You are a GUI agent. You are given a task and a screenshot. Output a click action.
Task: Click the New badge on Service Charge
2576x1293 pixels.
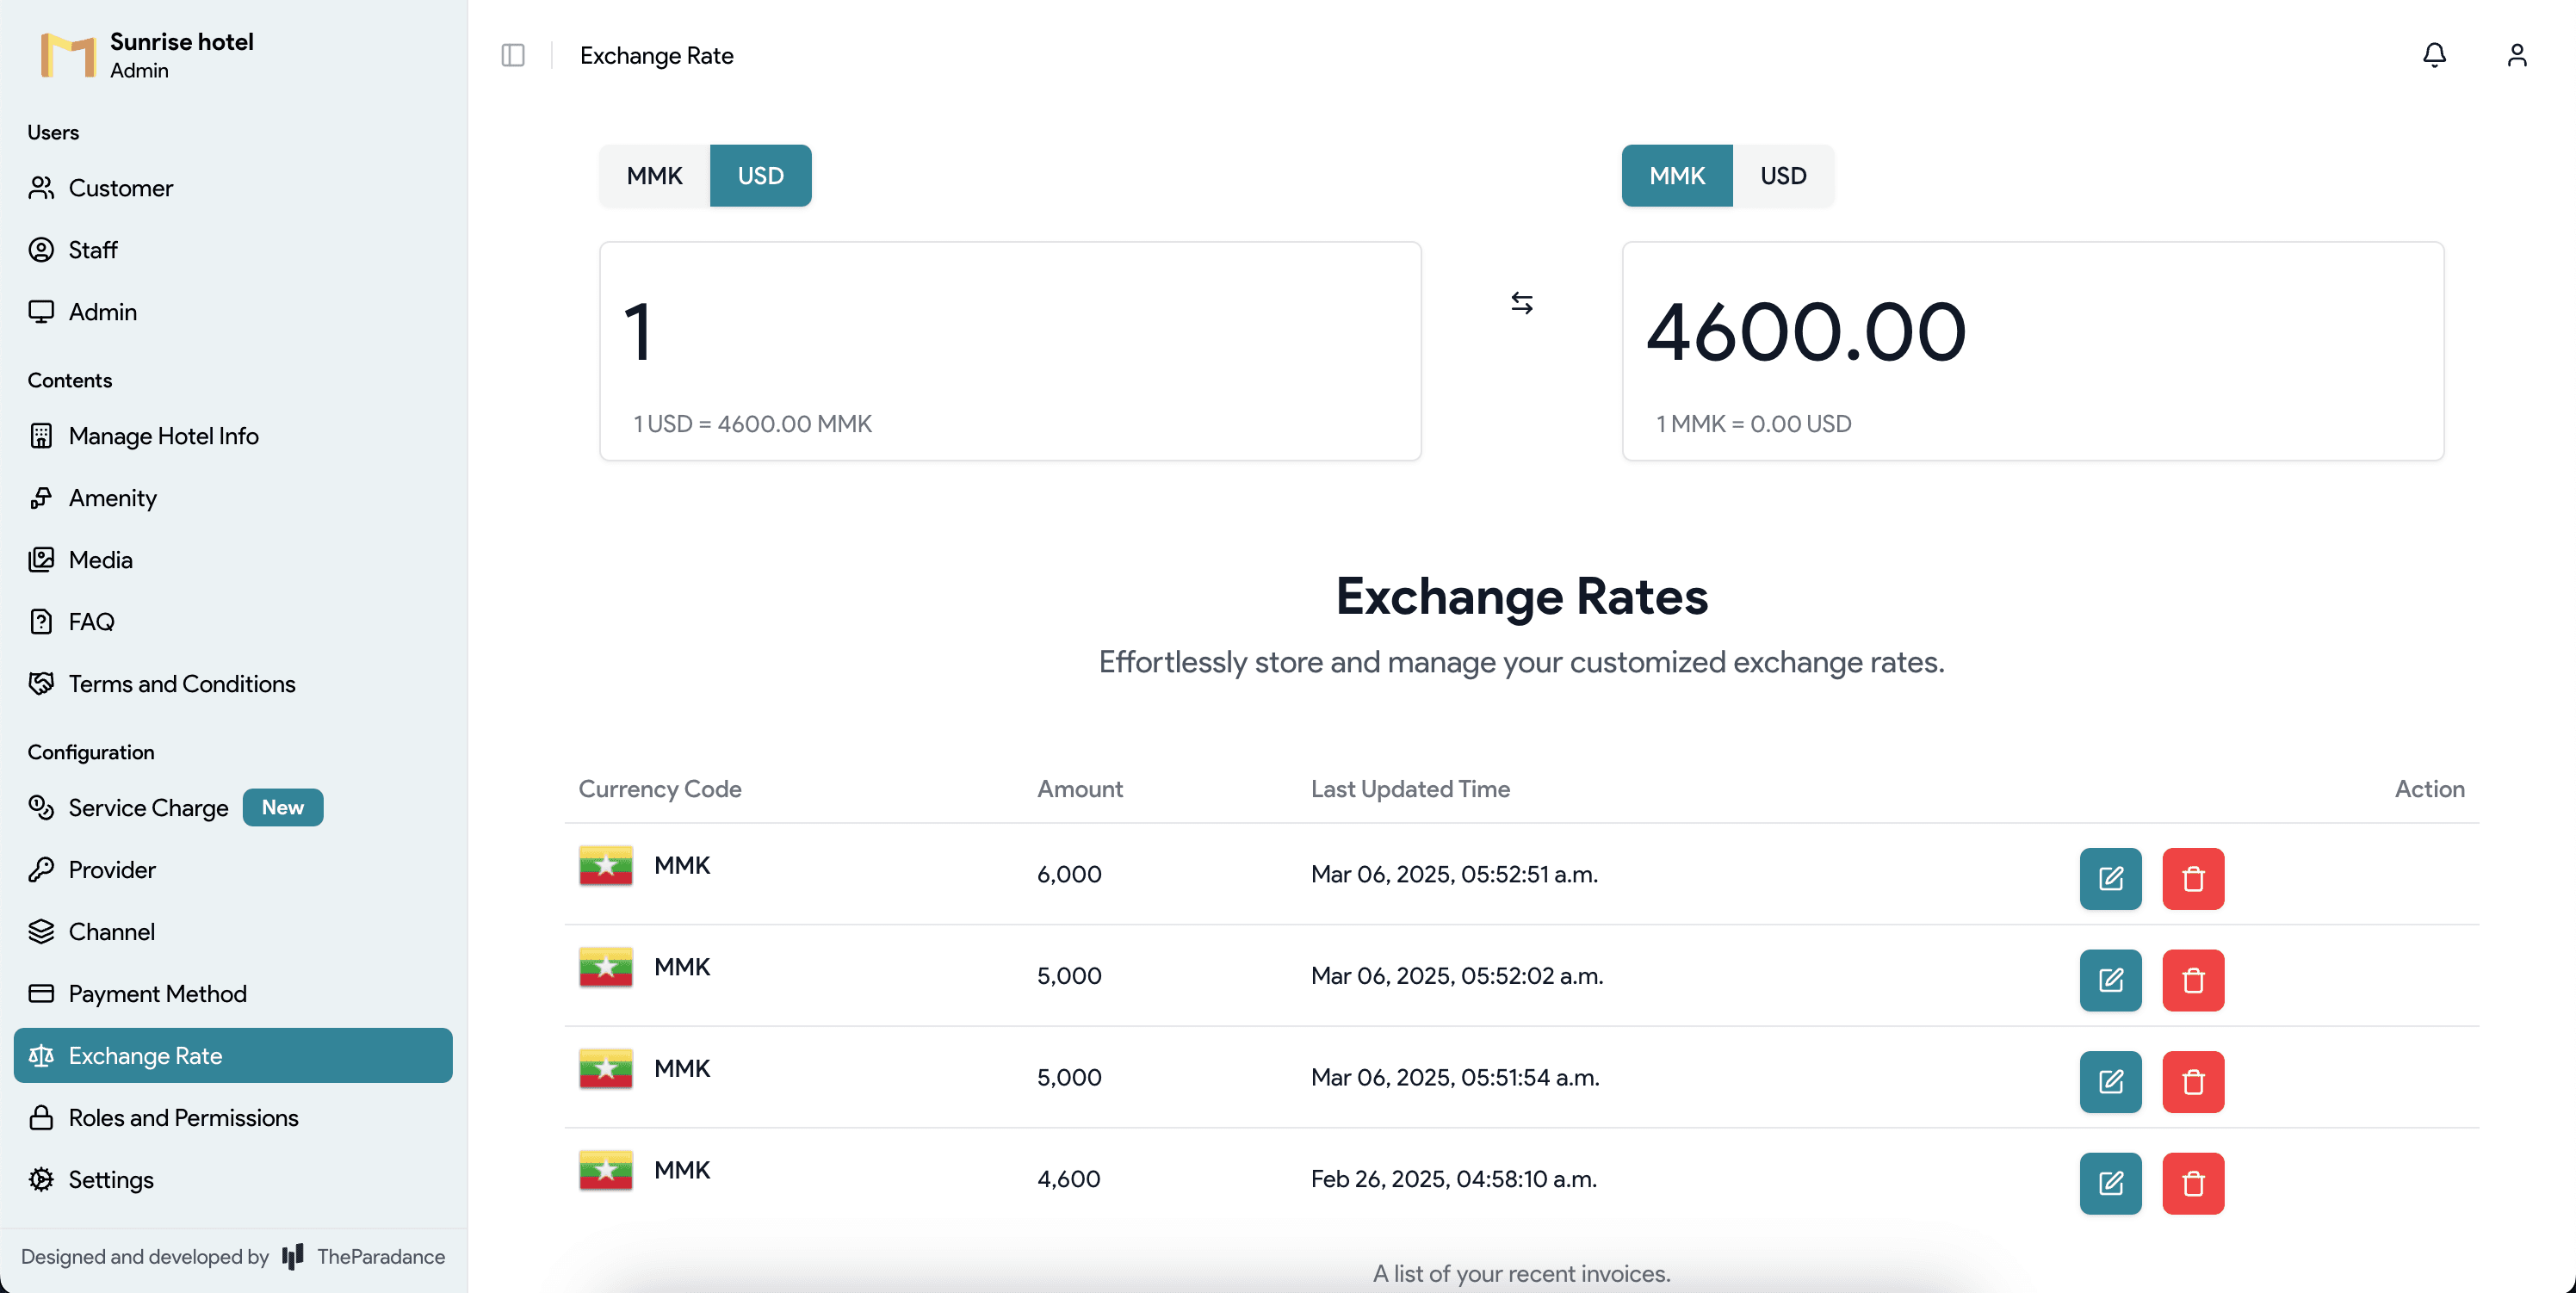(x=283, y=808)
